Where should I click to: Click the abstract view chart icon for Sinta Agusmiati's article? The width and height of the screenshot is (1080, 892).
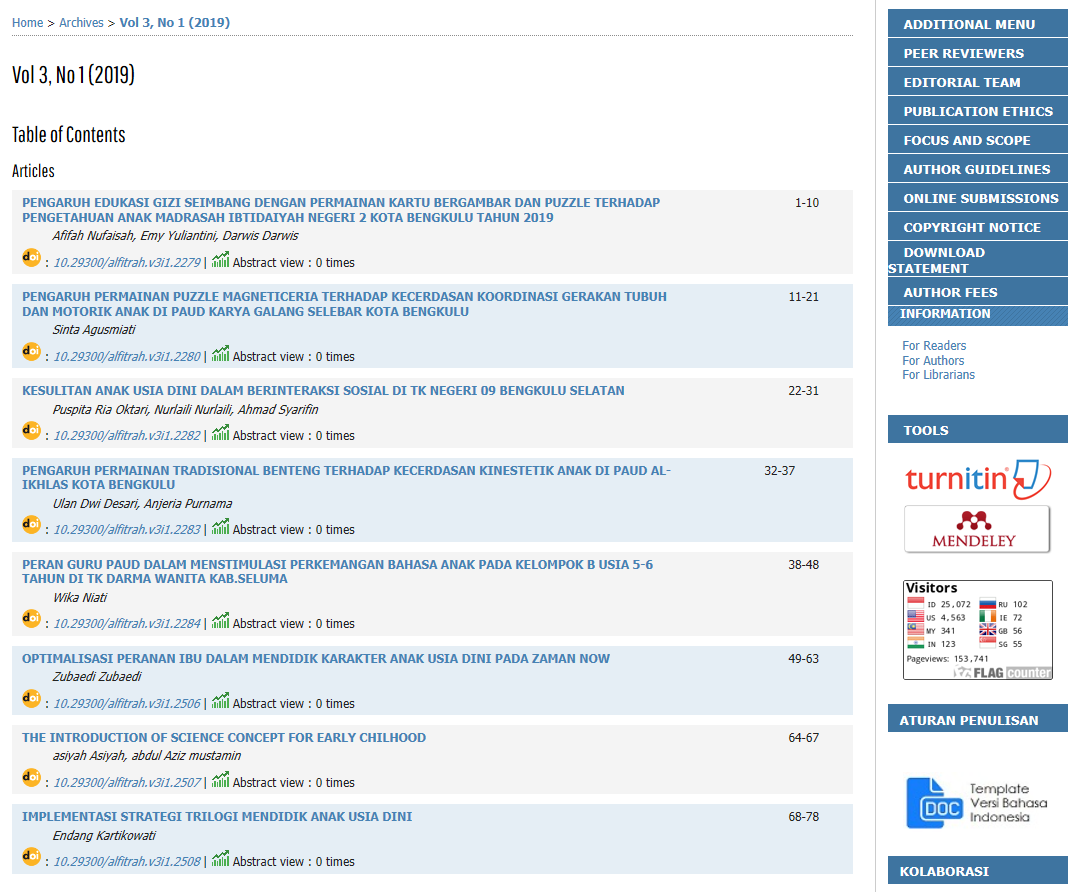220,354
